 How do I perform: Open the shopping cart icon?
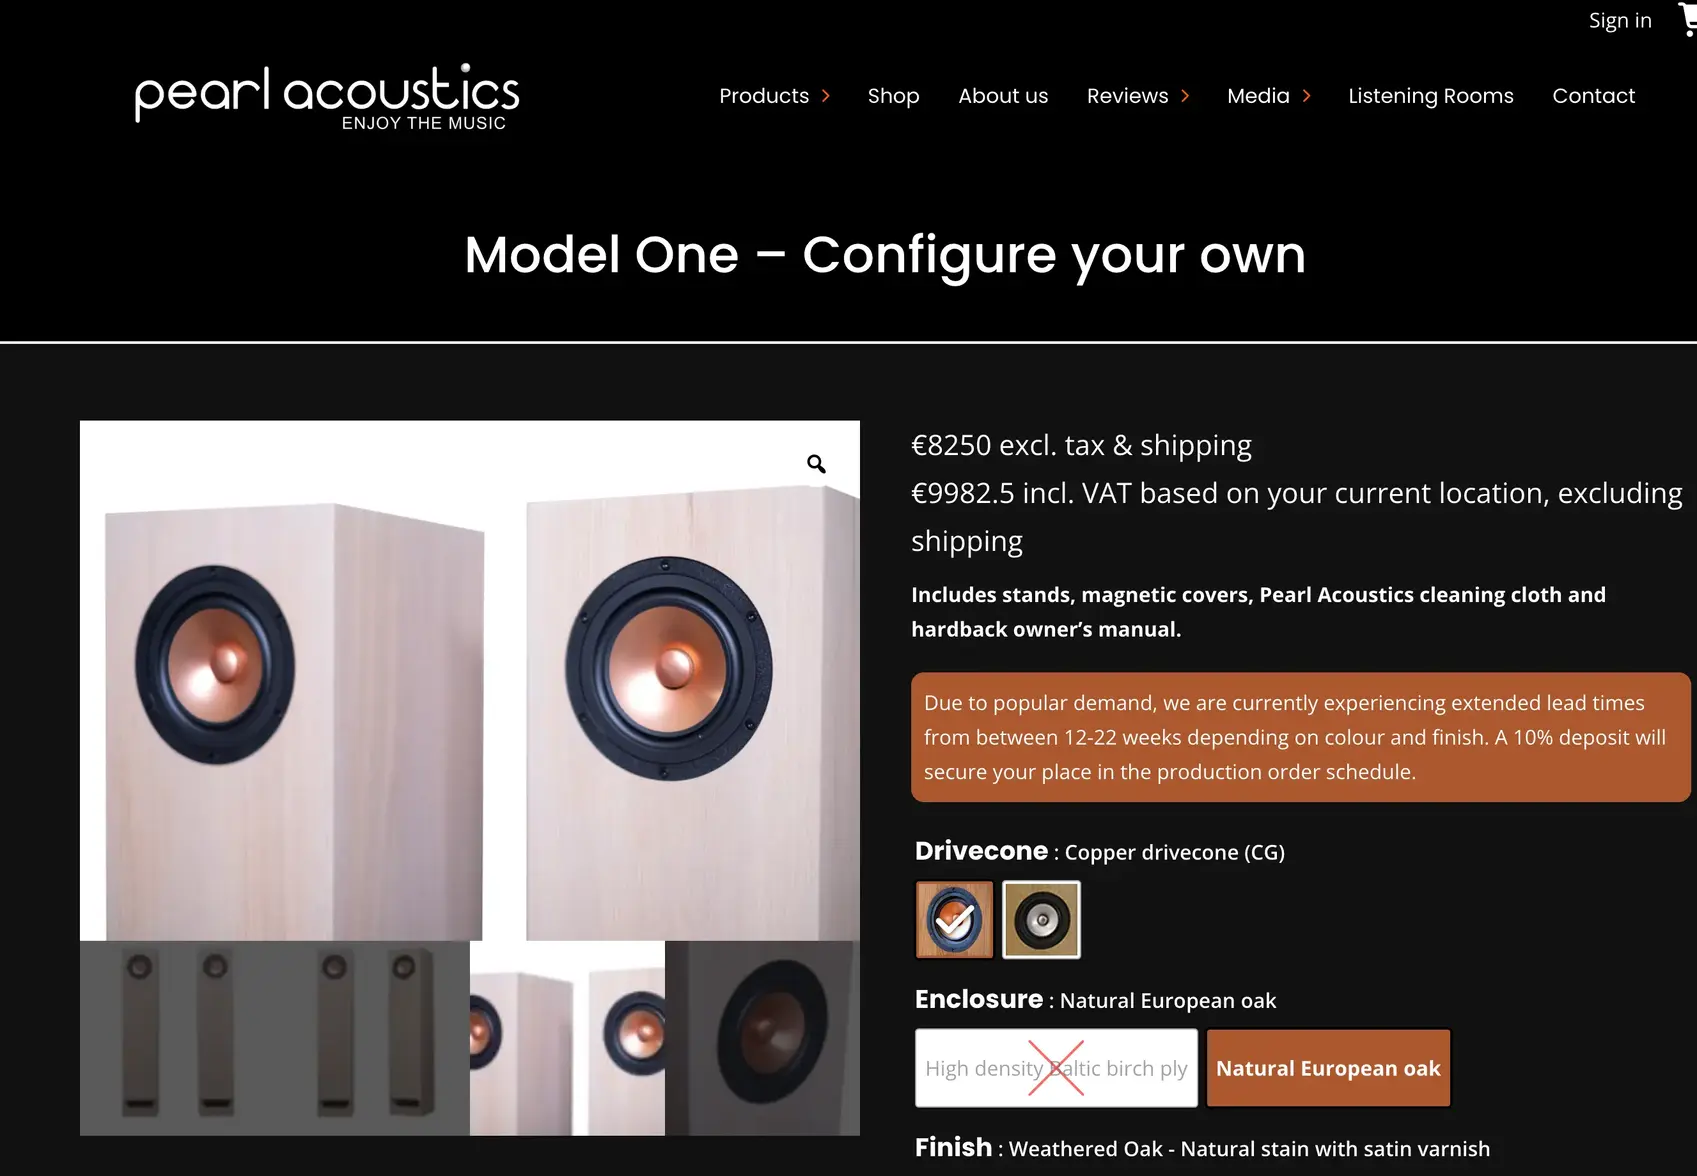coord(1688,19)
